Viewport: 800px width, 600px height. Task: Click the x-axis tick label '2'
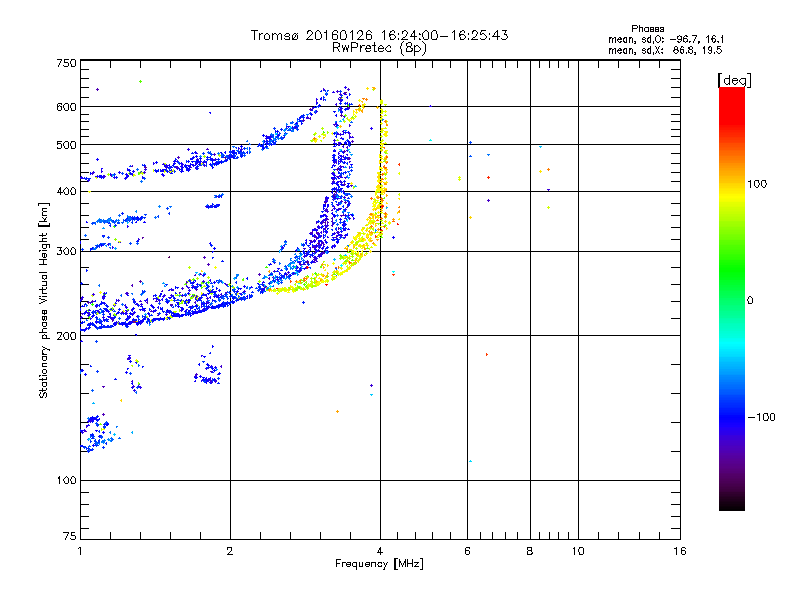click(x=230, y=551)
